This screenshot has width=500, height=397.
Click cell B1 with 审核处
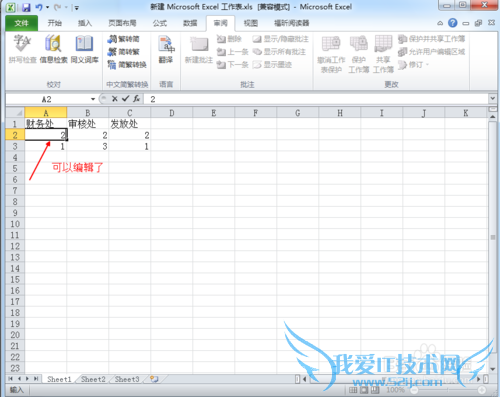88,124
